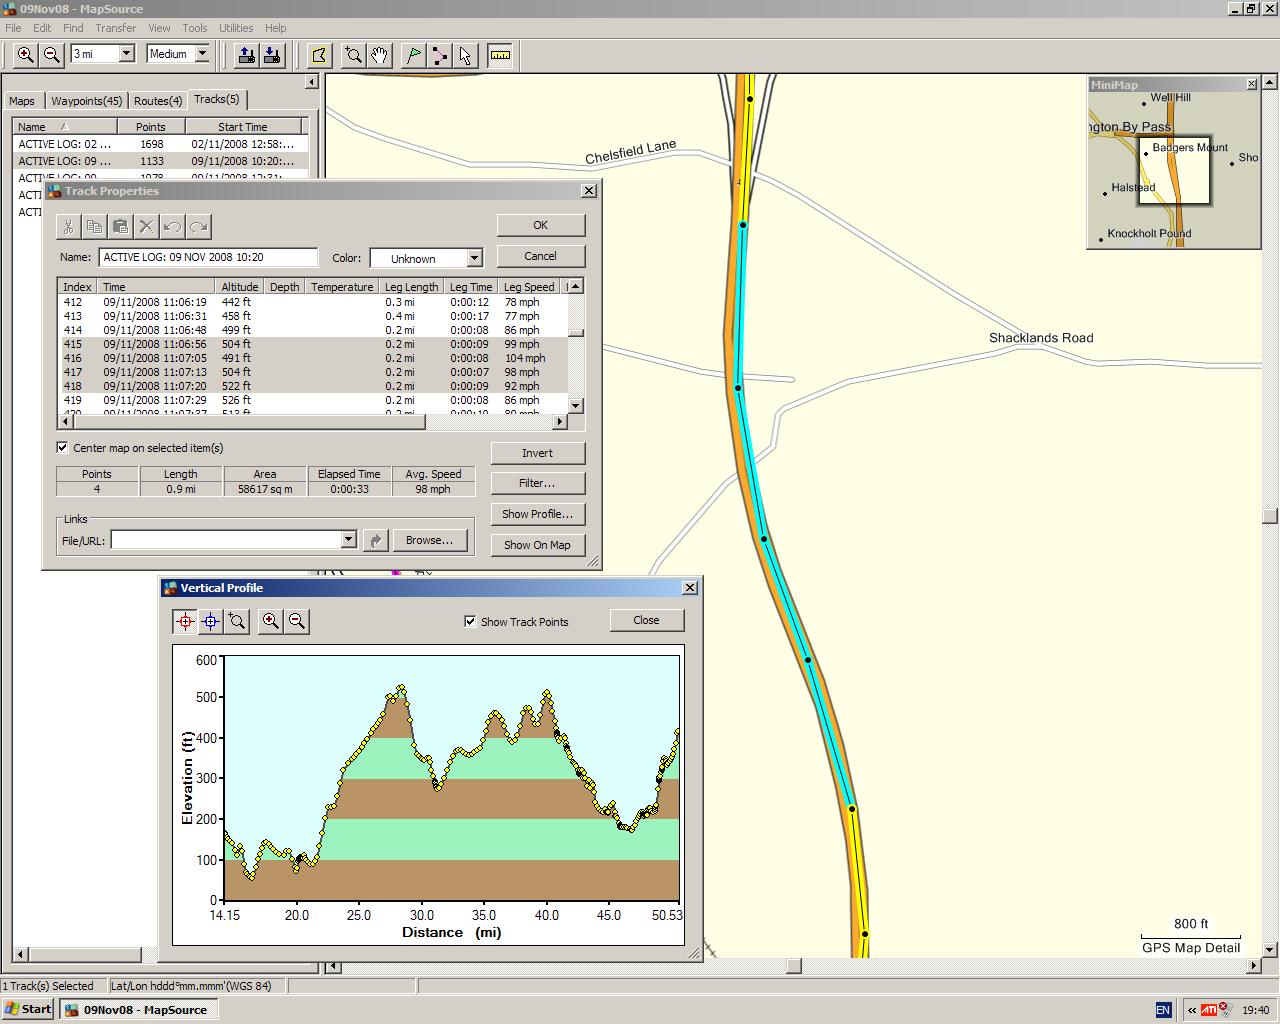1280x1024 pixels.
Task: Click the Browse... button
Action: coord(429,540)
